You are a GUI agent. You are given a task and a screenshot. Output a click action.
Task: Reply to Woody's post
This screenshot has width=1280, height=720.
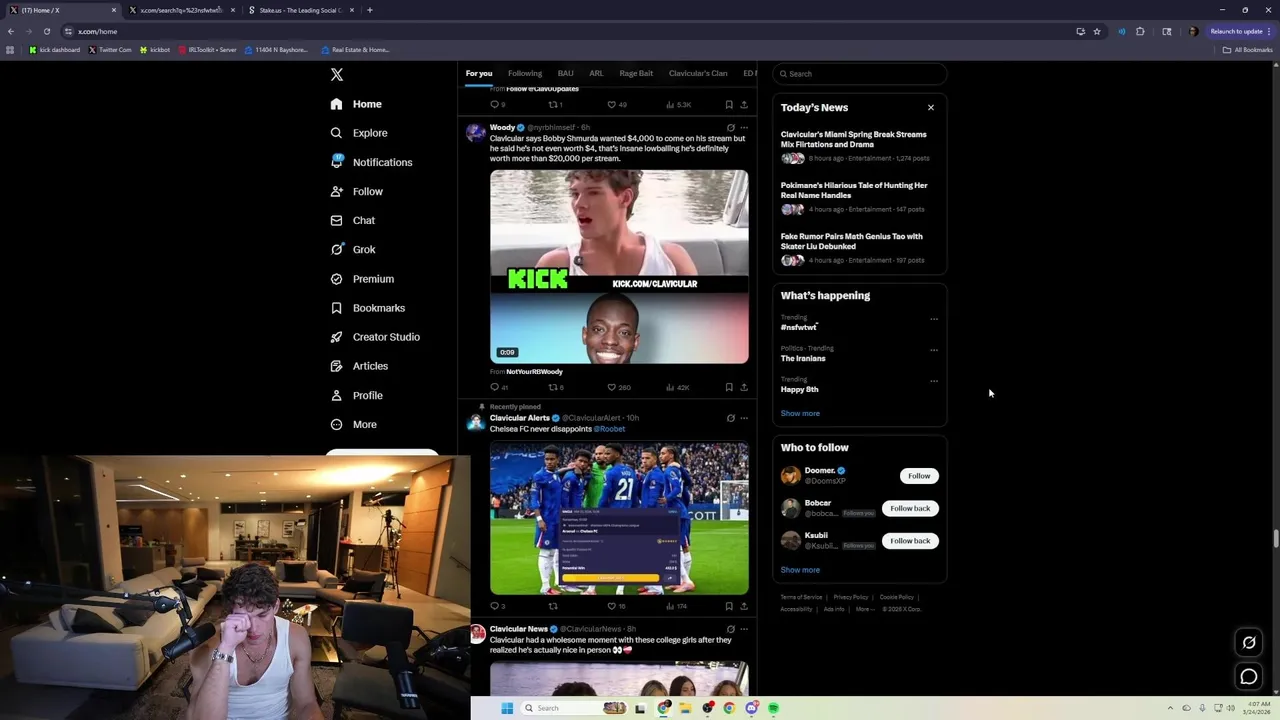tap(499, 387)
